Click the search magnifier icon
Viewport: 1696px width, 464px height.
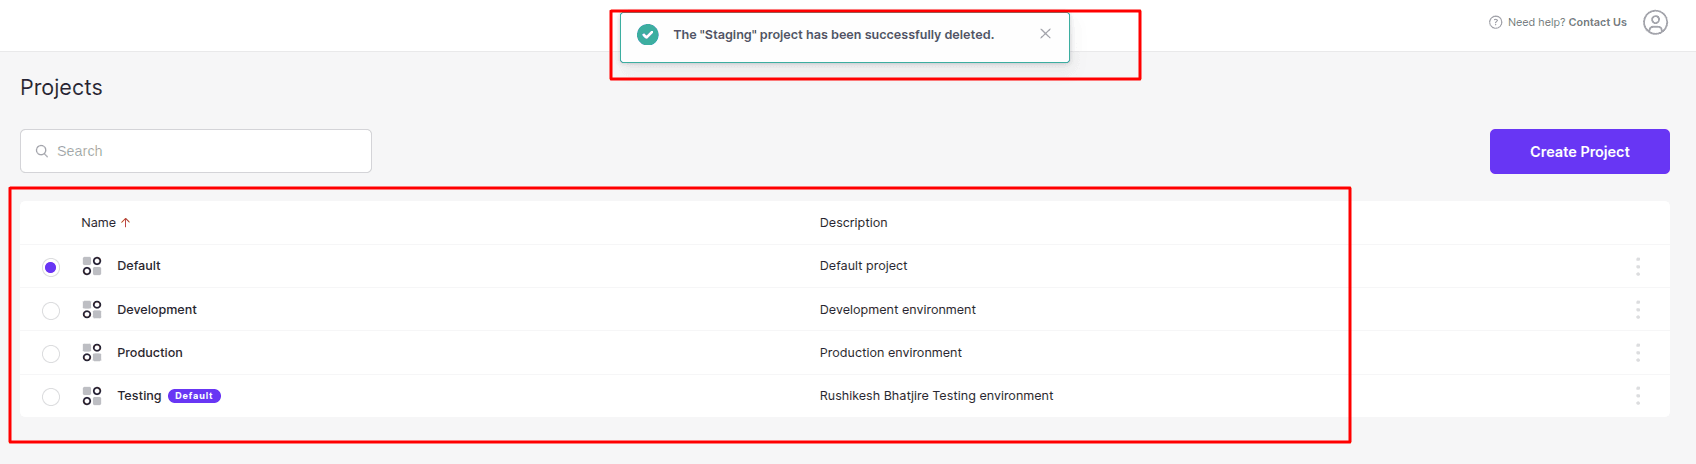pyautogui.click(x=42, y=151)
